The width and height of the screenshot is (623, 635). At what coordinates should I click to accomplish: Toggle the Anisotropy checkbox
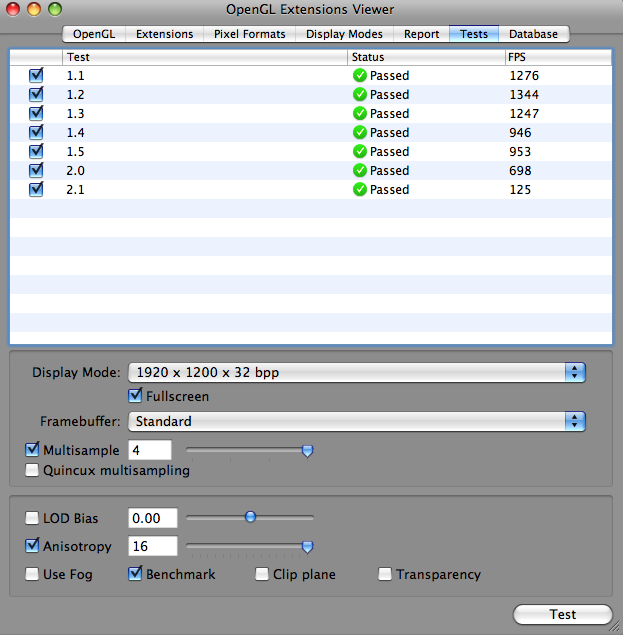[32, 546]
